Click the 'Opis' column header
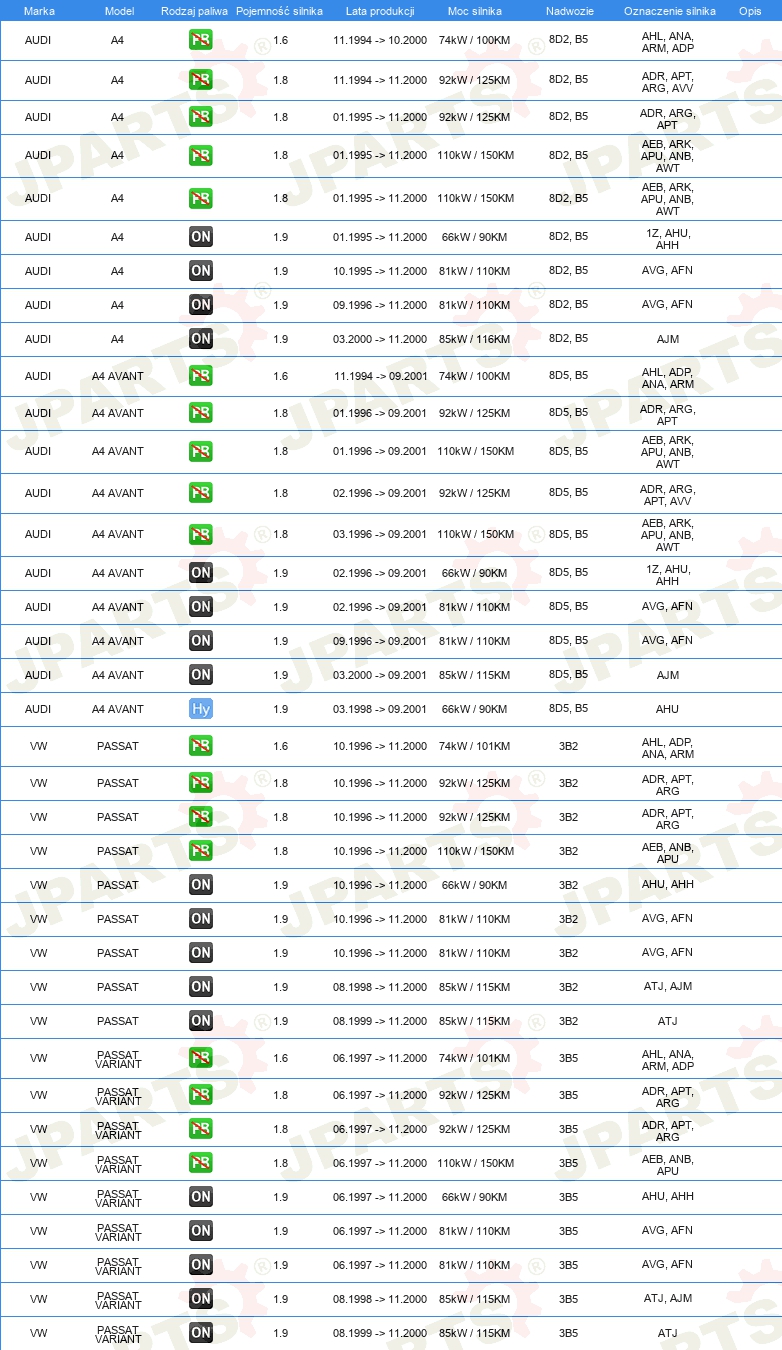The image size is (782, 1350). [750, 11]
